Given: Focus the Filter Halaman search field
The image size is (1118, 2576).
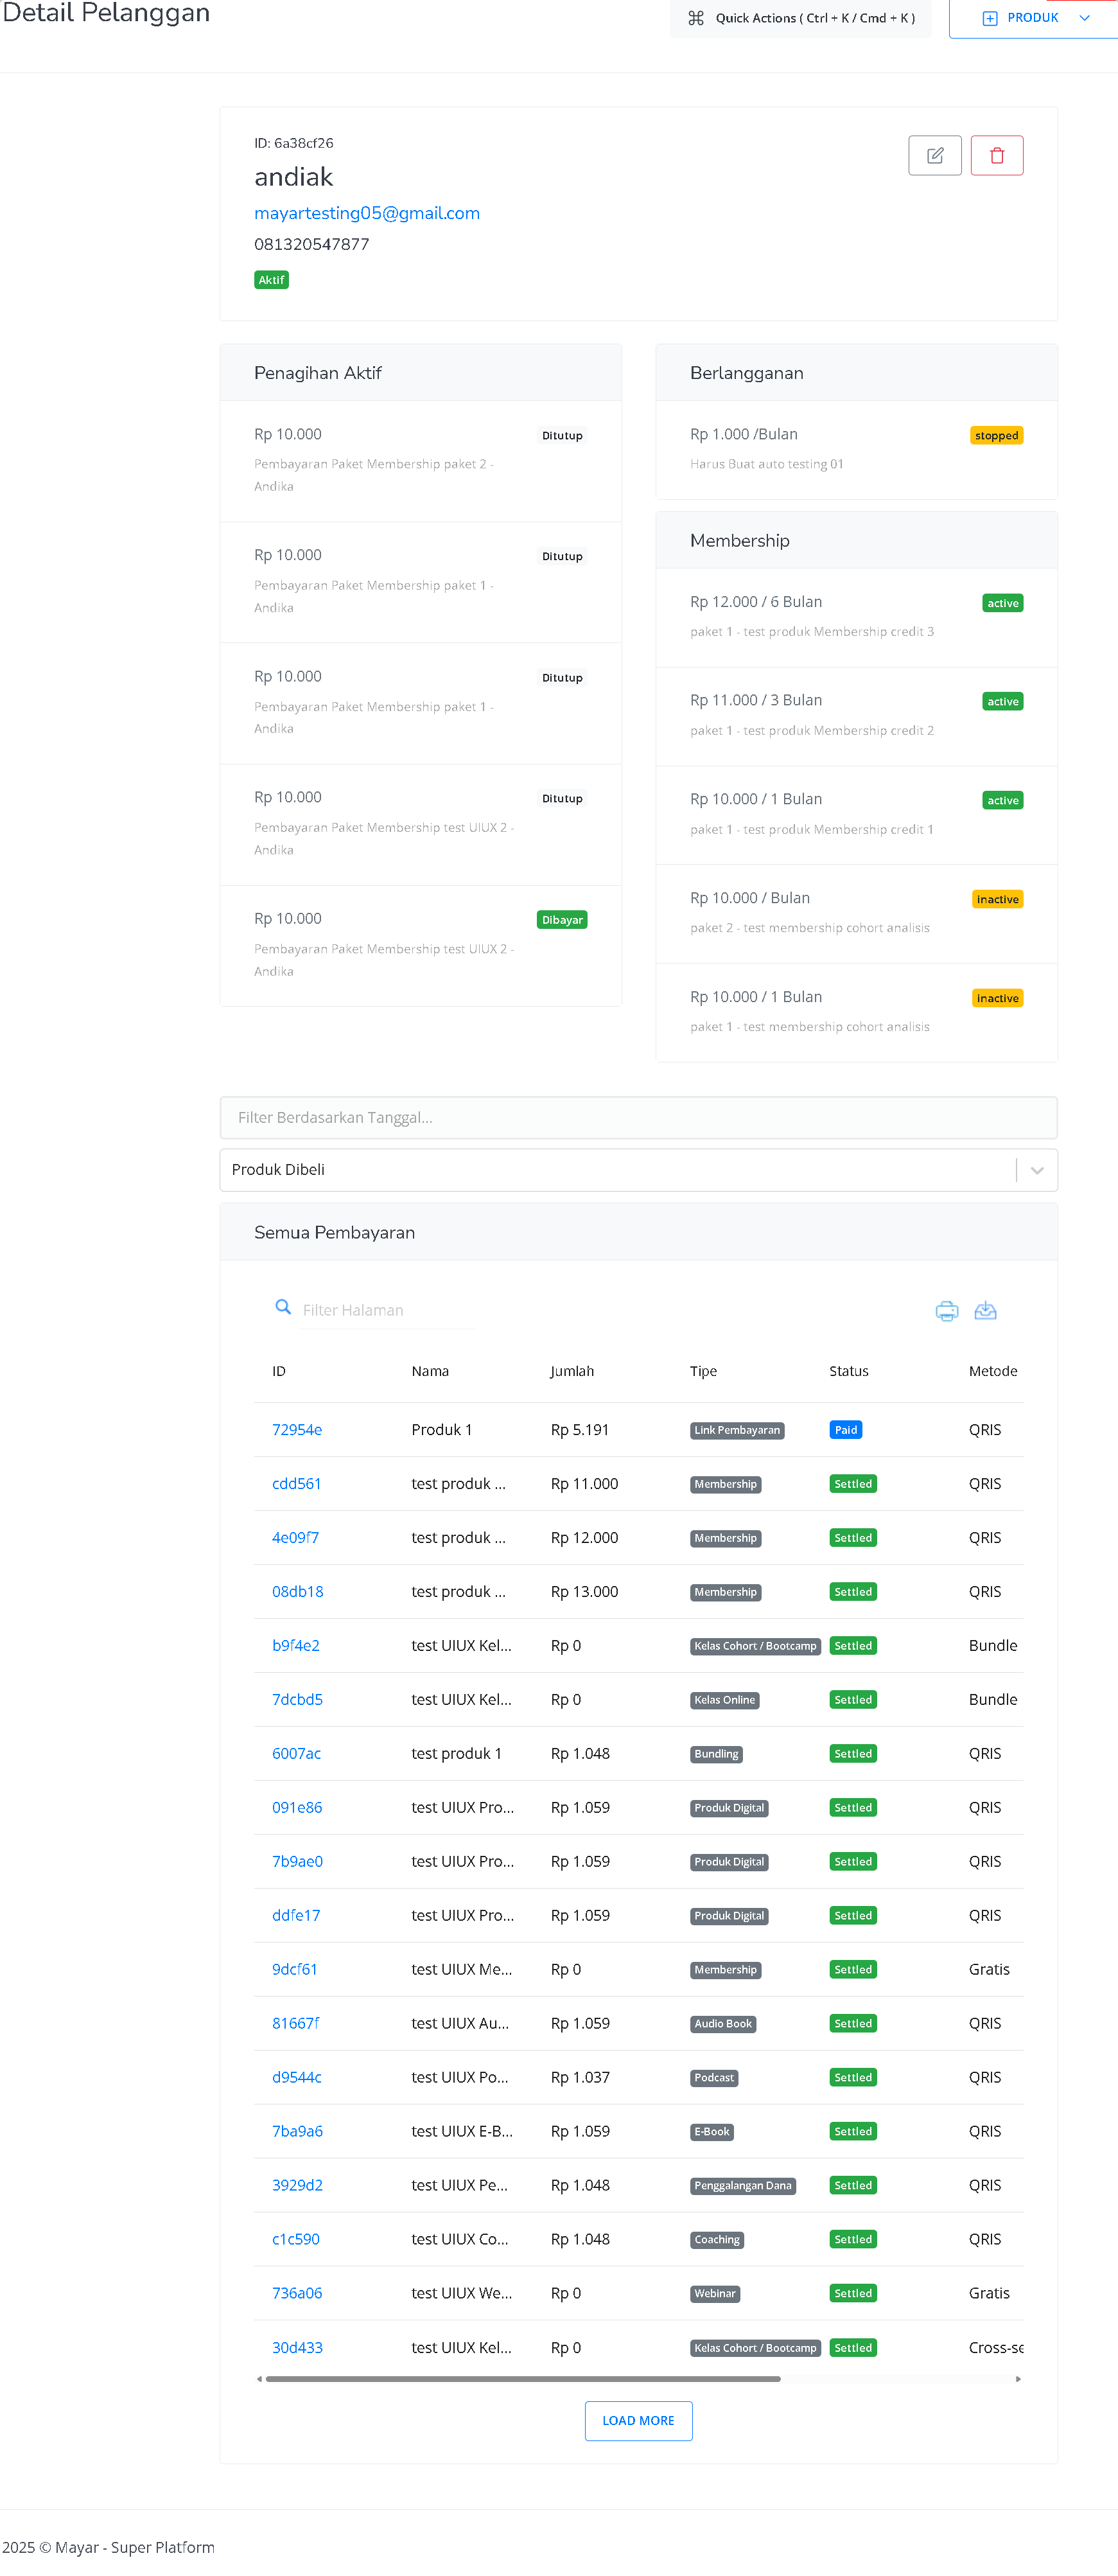Looking at the screenshot, I should (385, 1310).
